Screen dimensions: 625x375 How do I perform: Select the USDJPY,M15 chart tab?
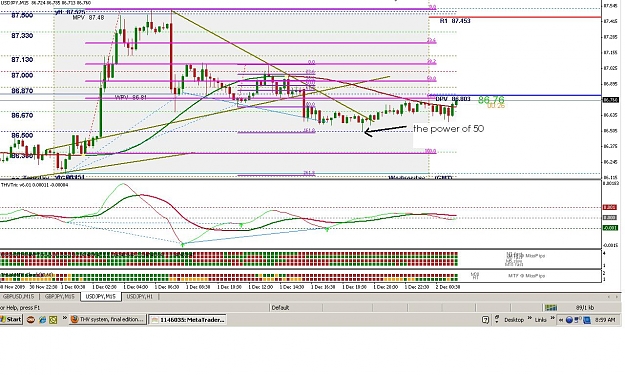pyautogui.click(x=101, y=297)
